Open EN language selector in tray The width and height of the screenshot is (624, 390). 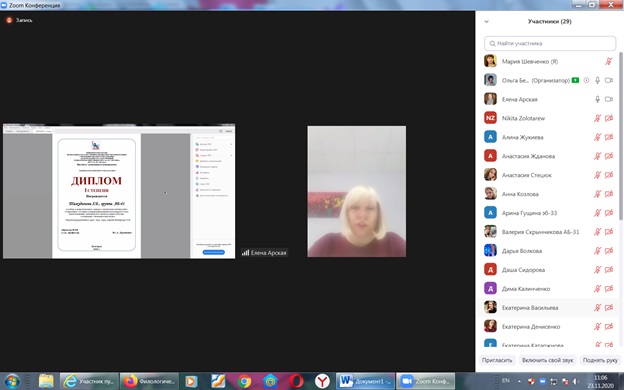click(506, 380)
